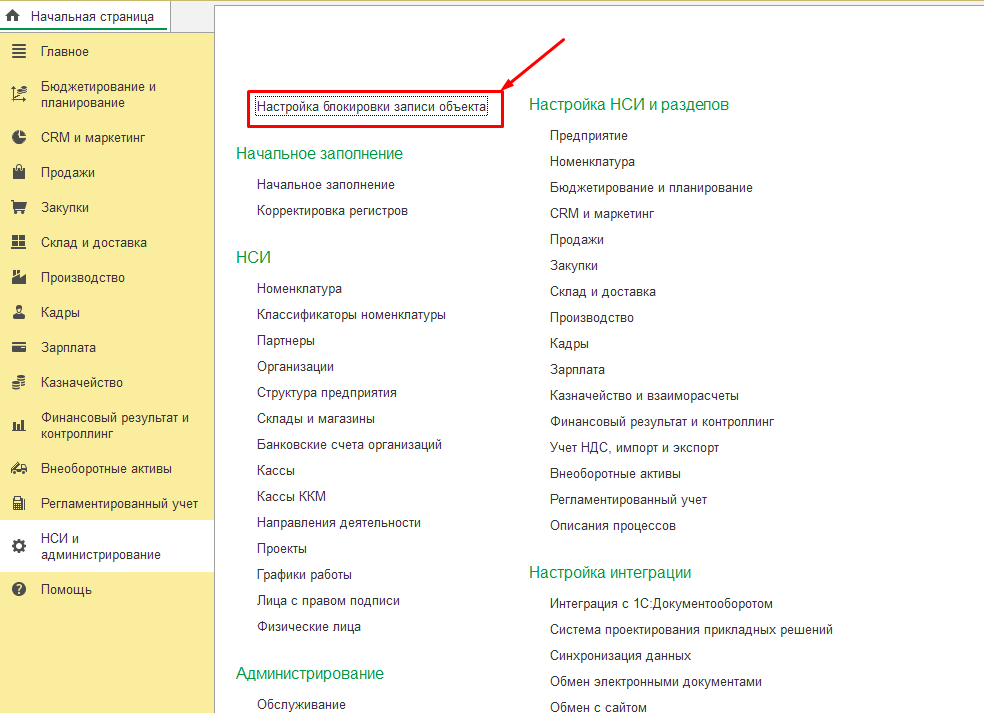Screen dimensions: 984x713
Task: Open the Проекты link
Action: pos(282,549)
